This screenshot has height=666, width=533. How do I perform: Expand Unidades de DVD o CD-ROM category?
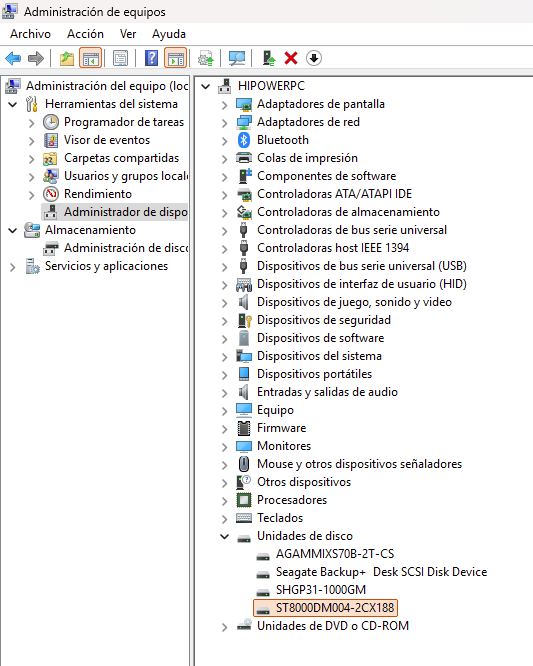pos(224,627)
